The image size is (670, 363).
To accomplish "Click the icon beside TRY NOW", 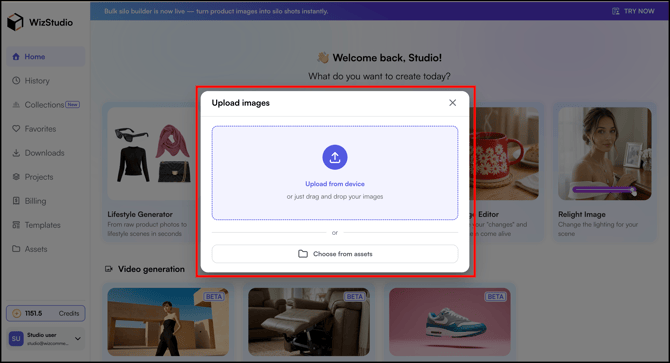I will (x=616, y=11).
